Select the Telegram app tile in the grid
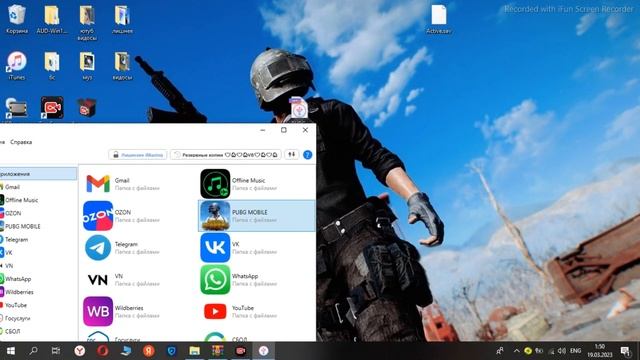 [139, 247]
